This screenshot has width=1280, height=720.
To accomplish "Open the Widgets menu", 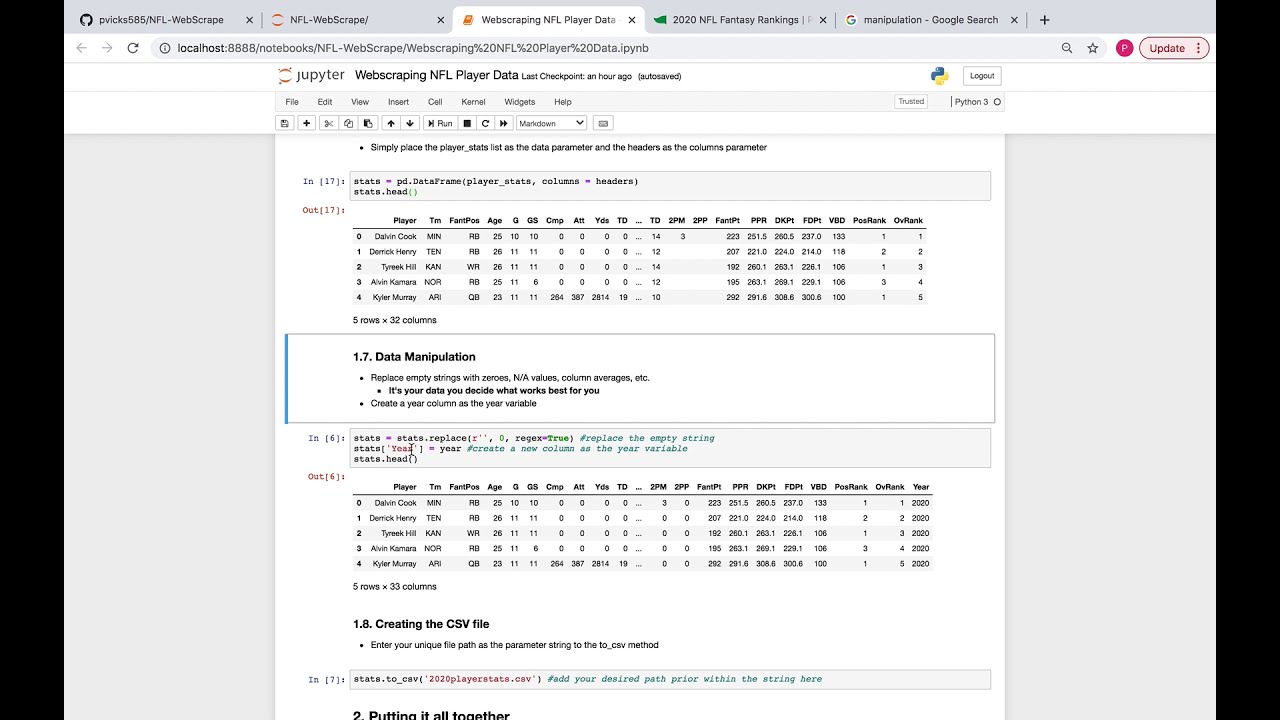I will tap(520, 102).
